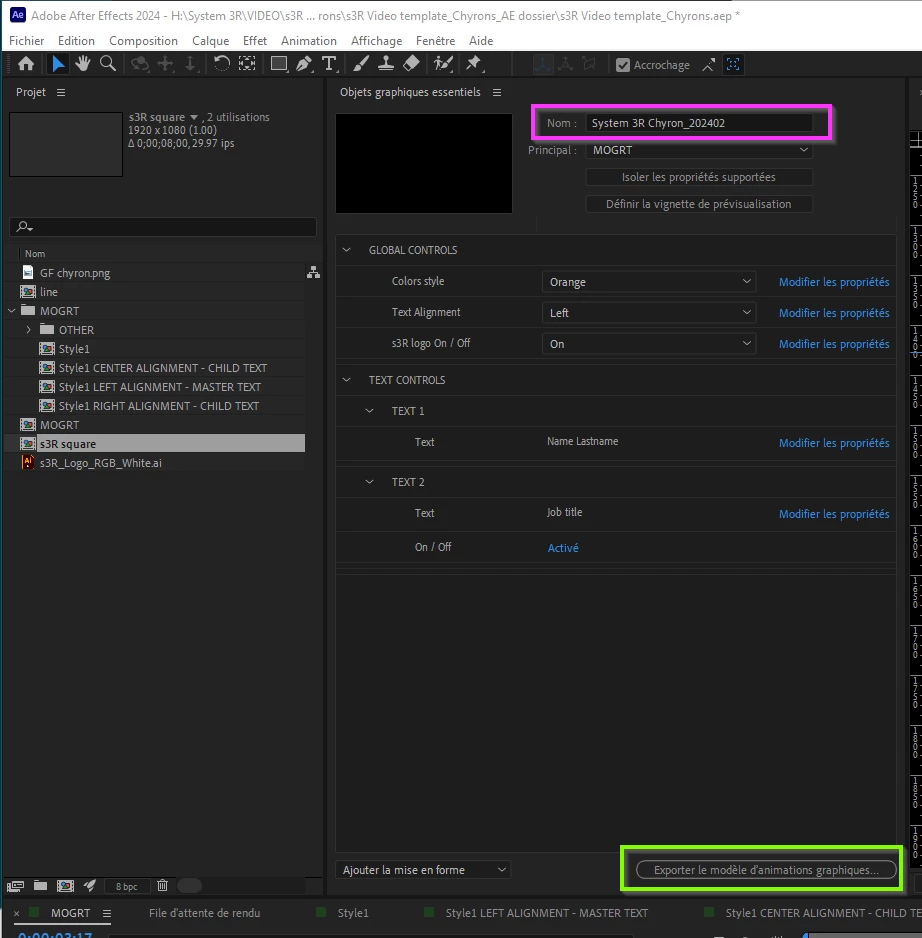Viewport: 922px width, 938px height.
Task: Open Projet panel hamburger menu
Action: coord(61,92)
